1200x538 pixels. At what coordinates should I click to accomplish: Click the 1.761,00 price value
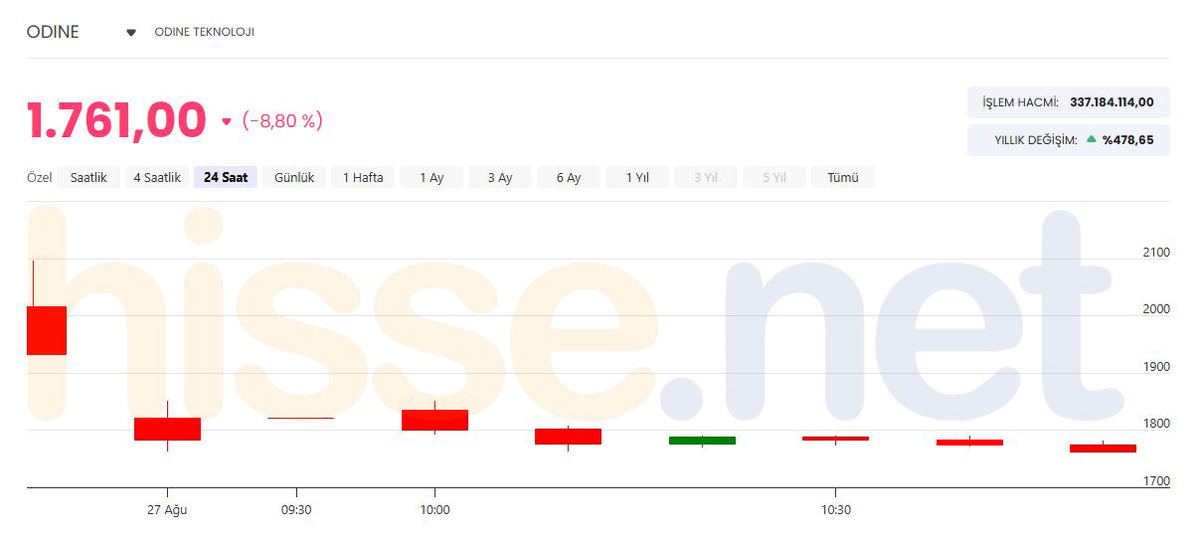point(116,120)
